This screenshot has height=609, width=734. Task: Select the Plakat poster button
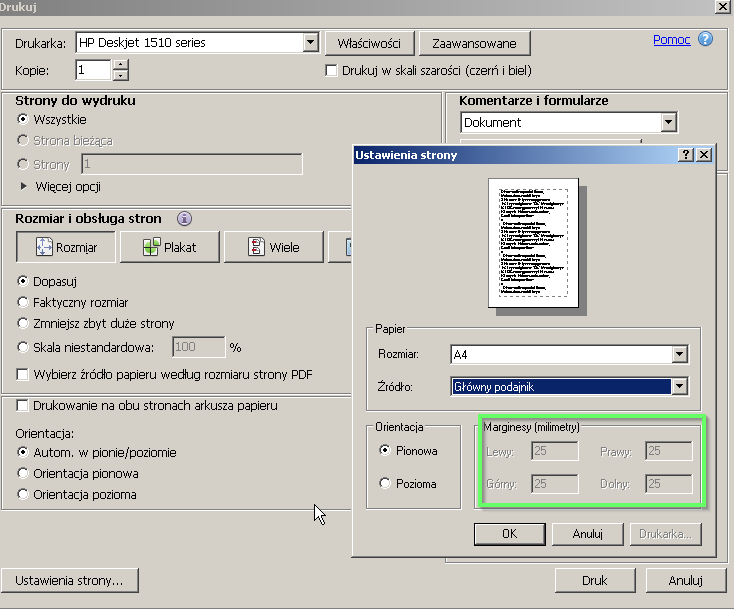coord(169,247)
